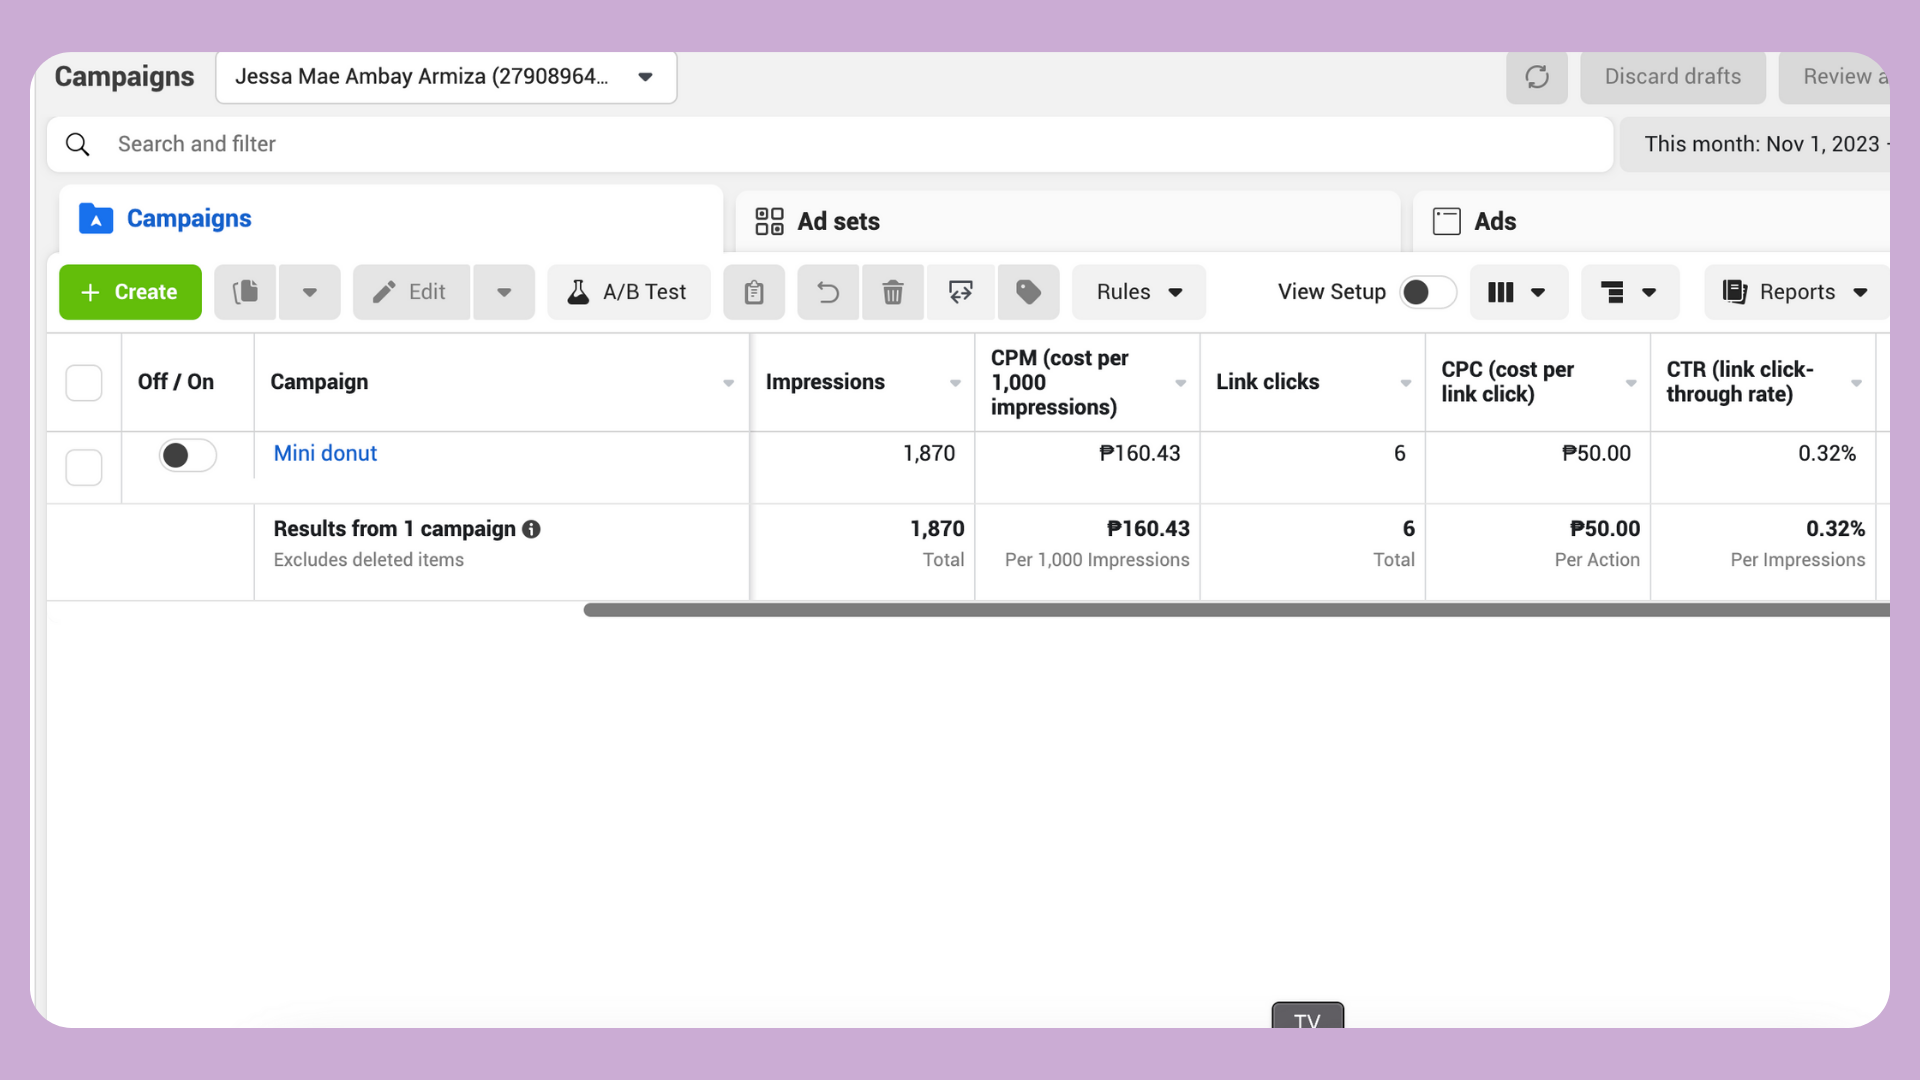
Task: Turn on the Mini donut campaign
Action: pos(187,456)
